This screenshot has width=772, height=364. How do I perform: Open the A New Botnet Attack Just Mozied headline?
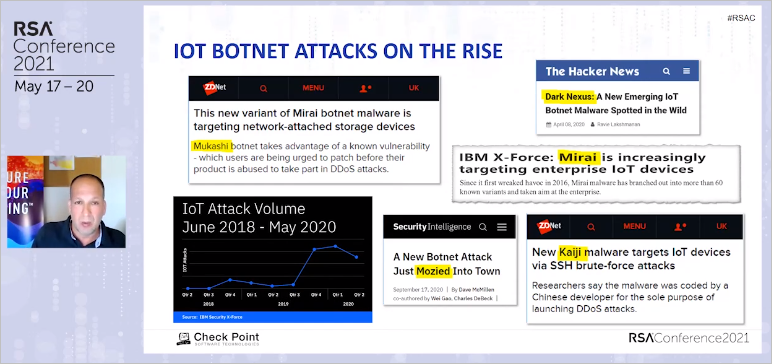point(447,264)
